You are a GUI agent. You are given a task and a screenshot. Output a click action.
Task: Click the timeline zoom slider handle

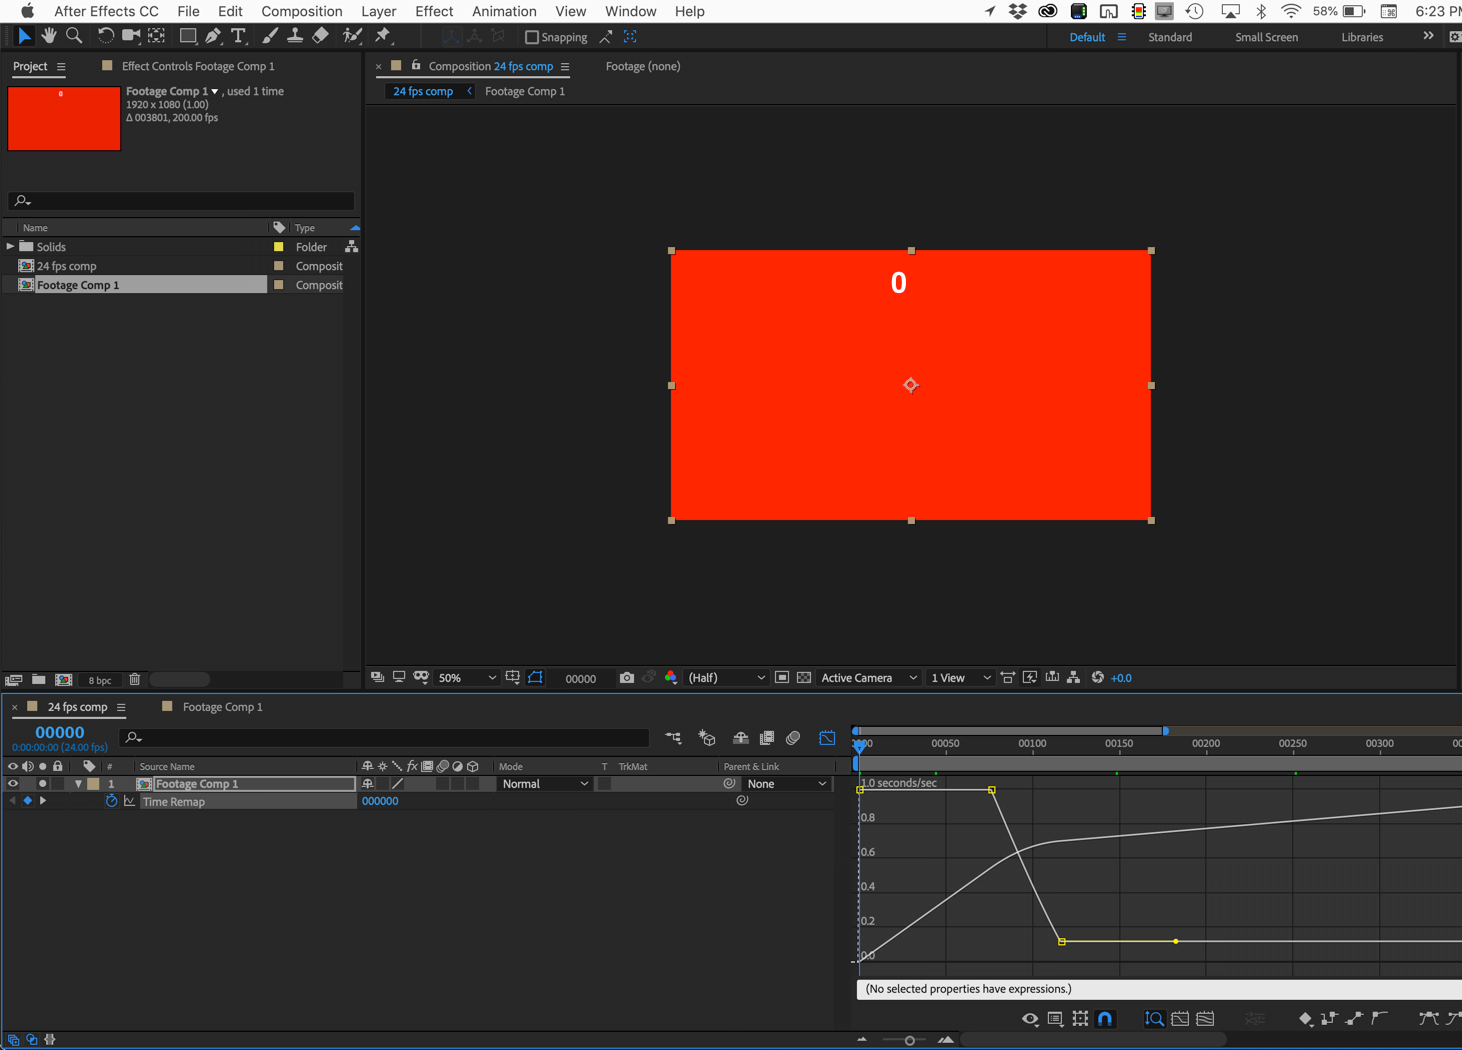click(x=909, y=1040)
